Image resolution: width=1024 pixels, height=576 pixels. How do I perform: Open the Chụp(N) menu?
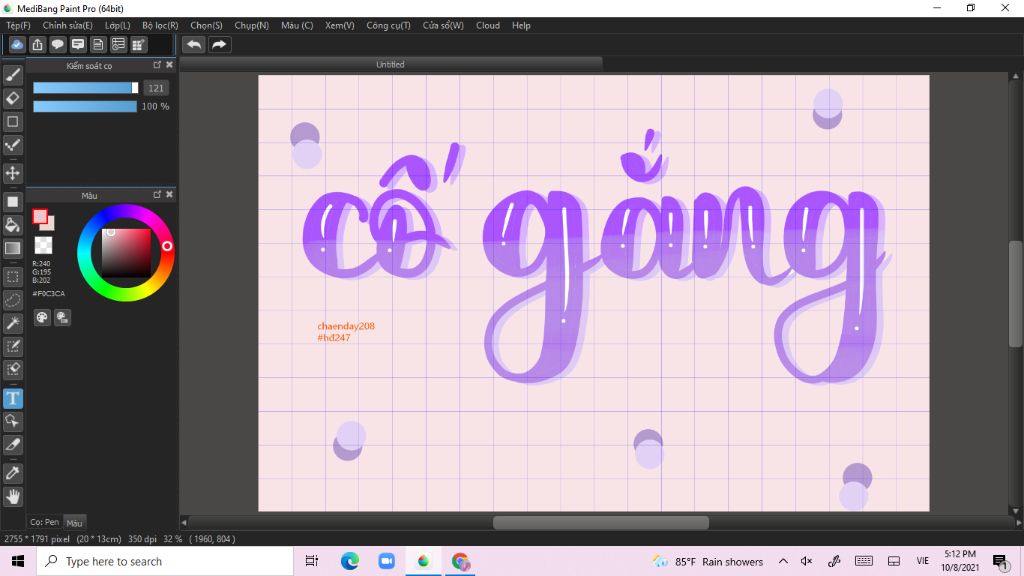point(251,25)
